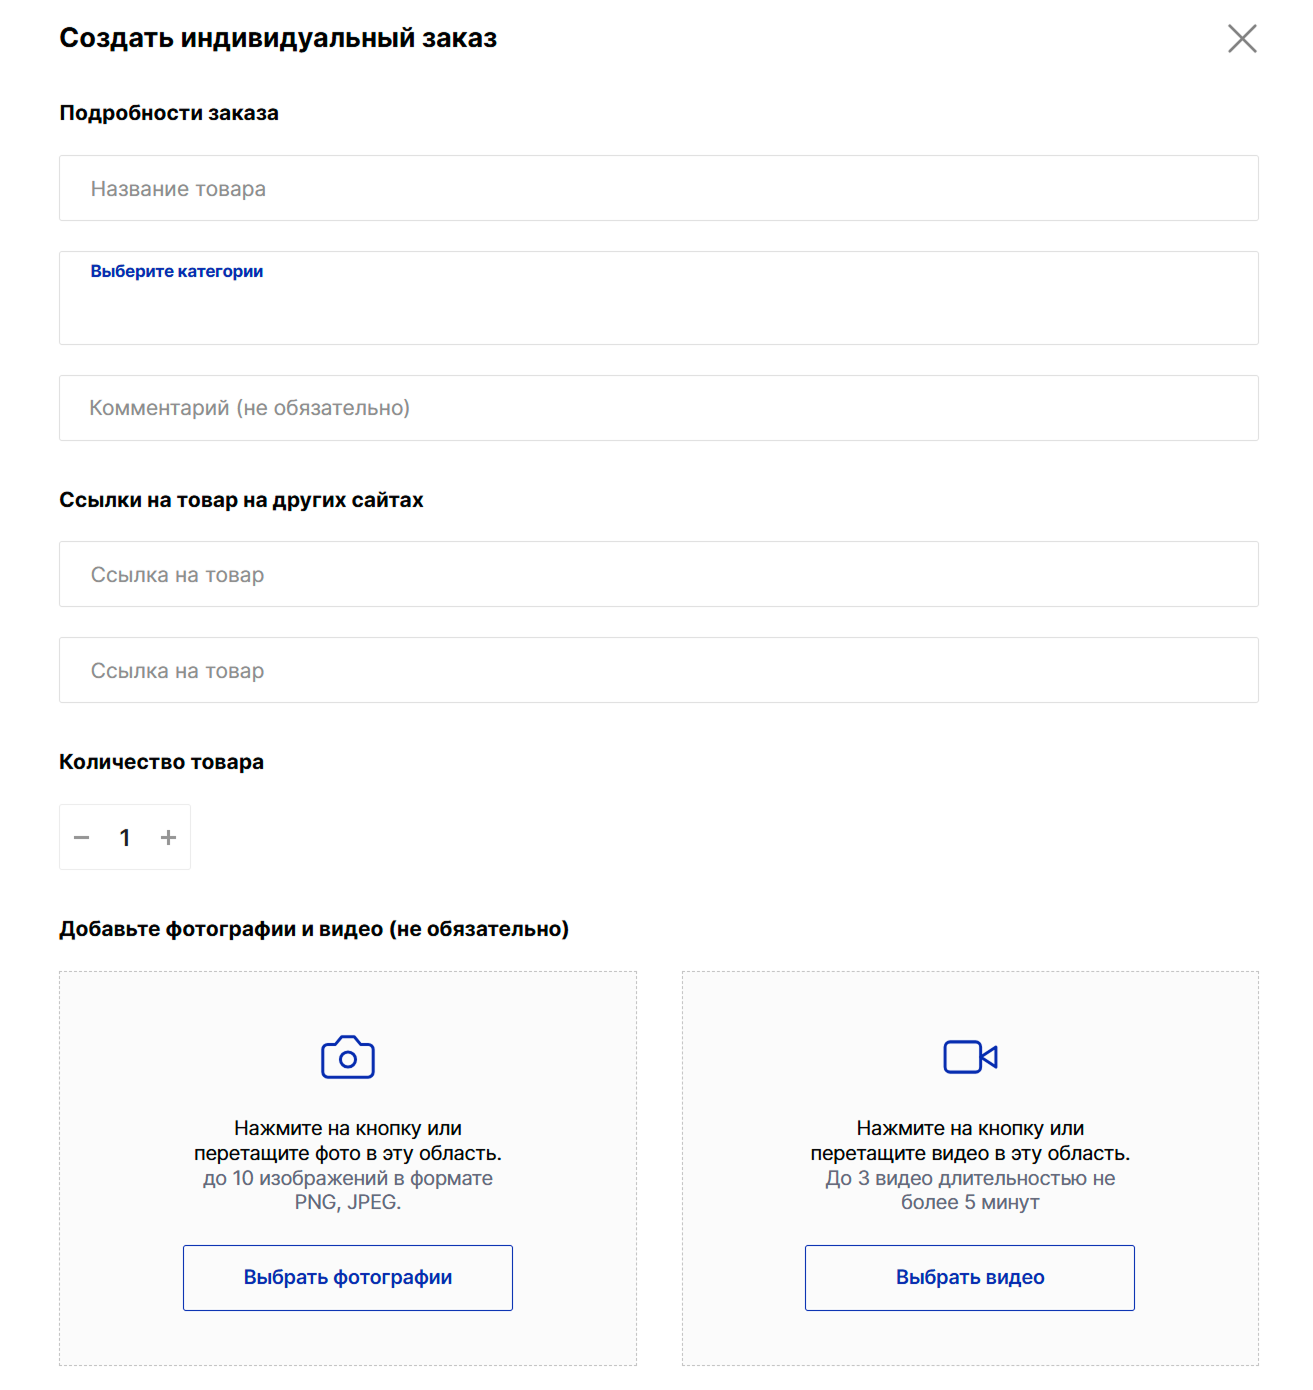
Task: Click the 'Добавьте фотографии и видео' heading
Action: (314, 929)
